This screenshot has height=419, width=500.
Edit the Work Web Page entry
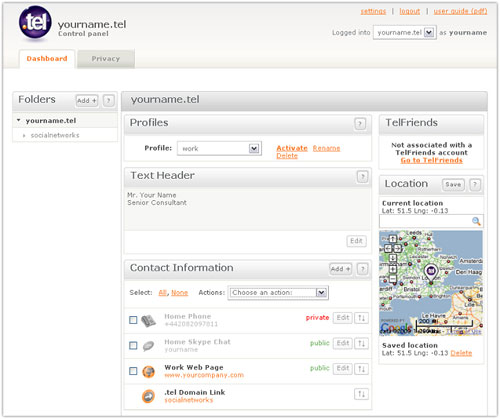click(343, 369)
